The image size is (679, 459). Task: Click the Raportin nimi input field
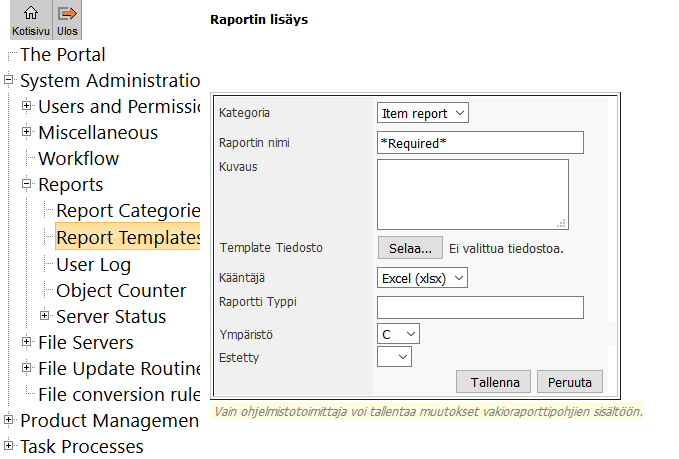pos(480,143)
